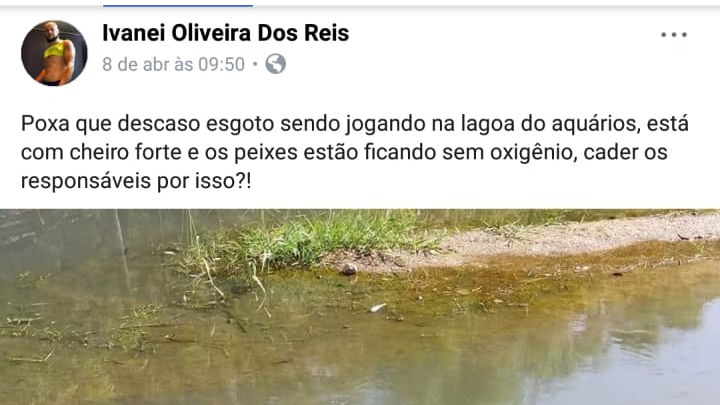720x405 pixels.
Task: Click the word oxigênio in post text
Action: point(533,153)
